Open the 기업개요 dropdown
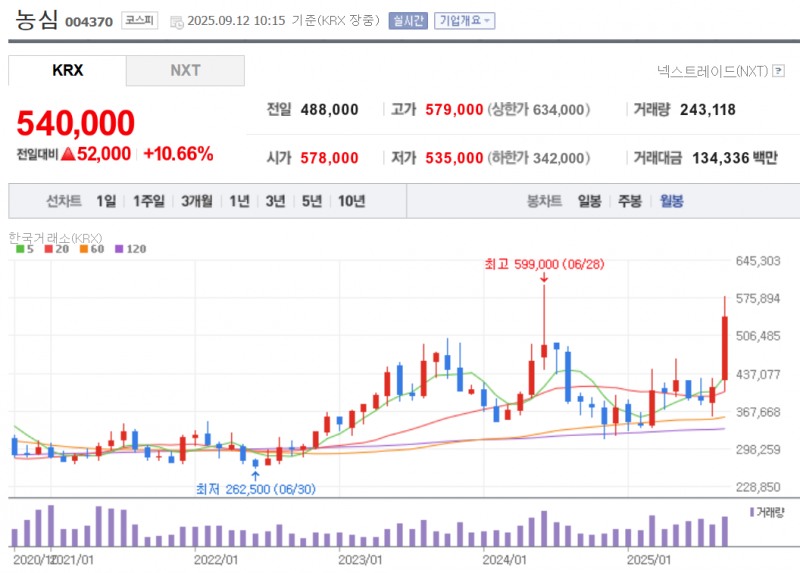800x573 pixels. coord(464,21)
